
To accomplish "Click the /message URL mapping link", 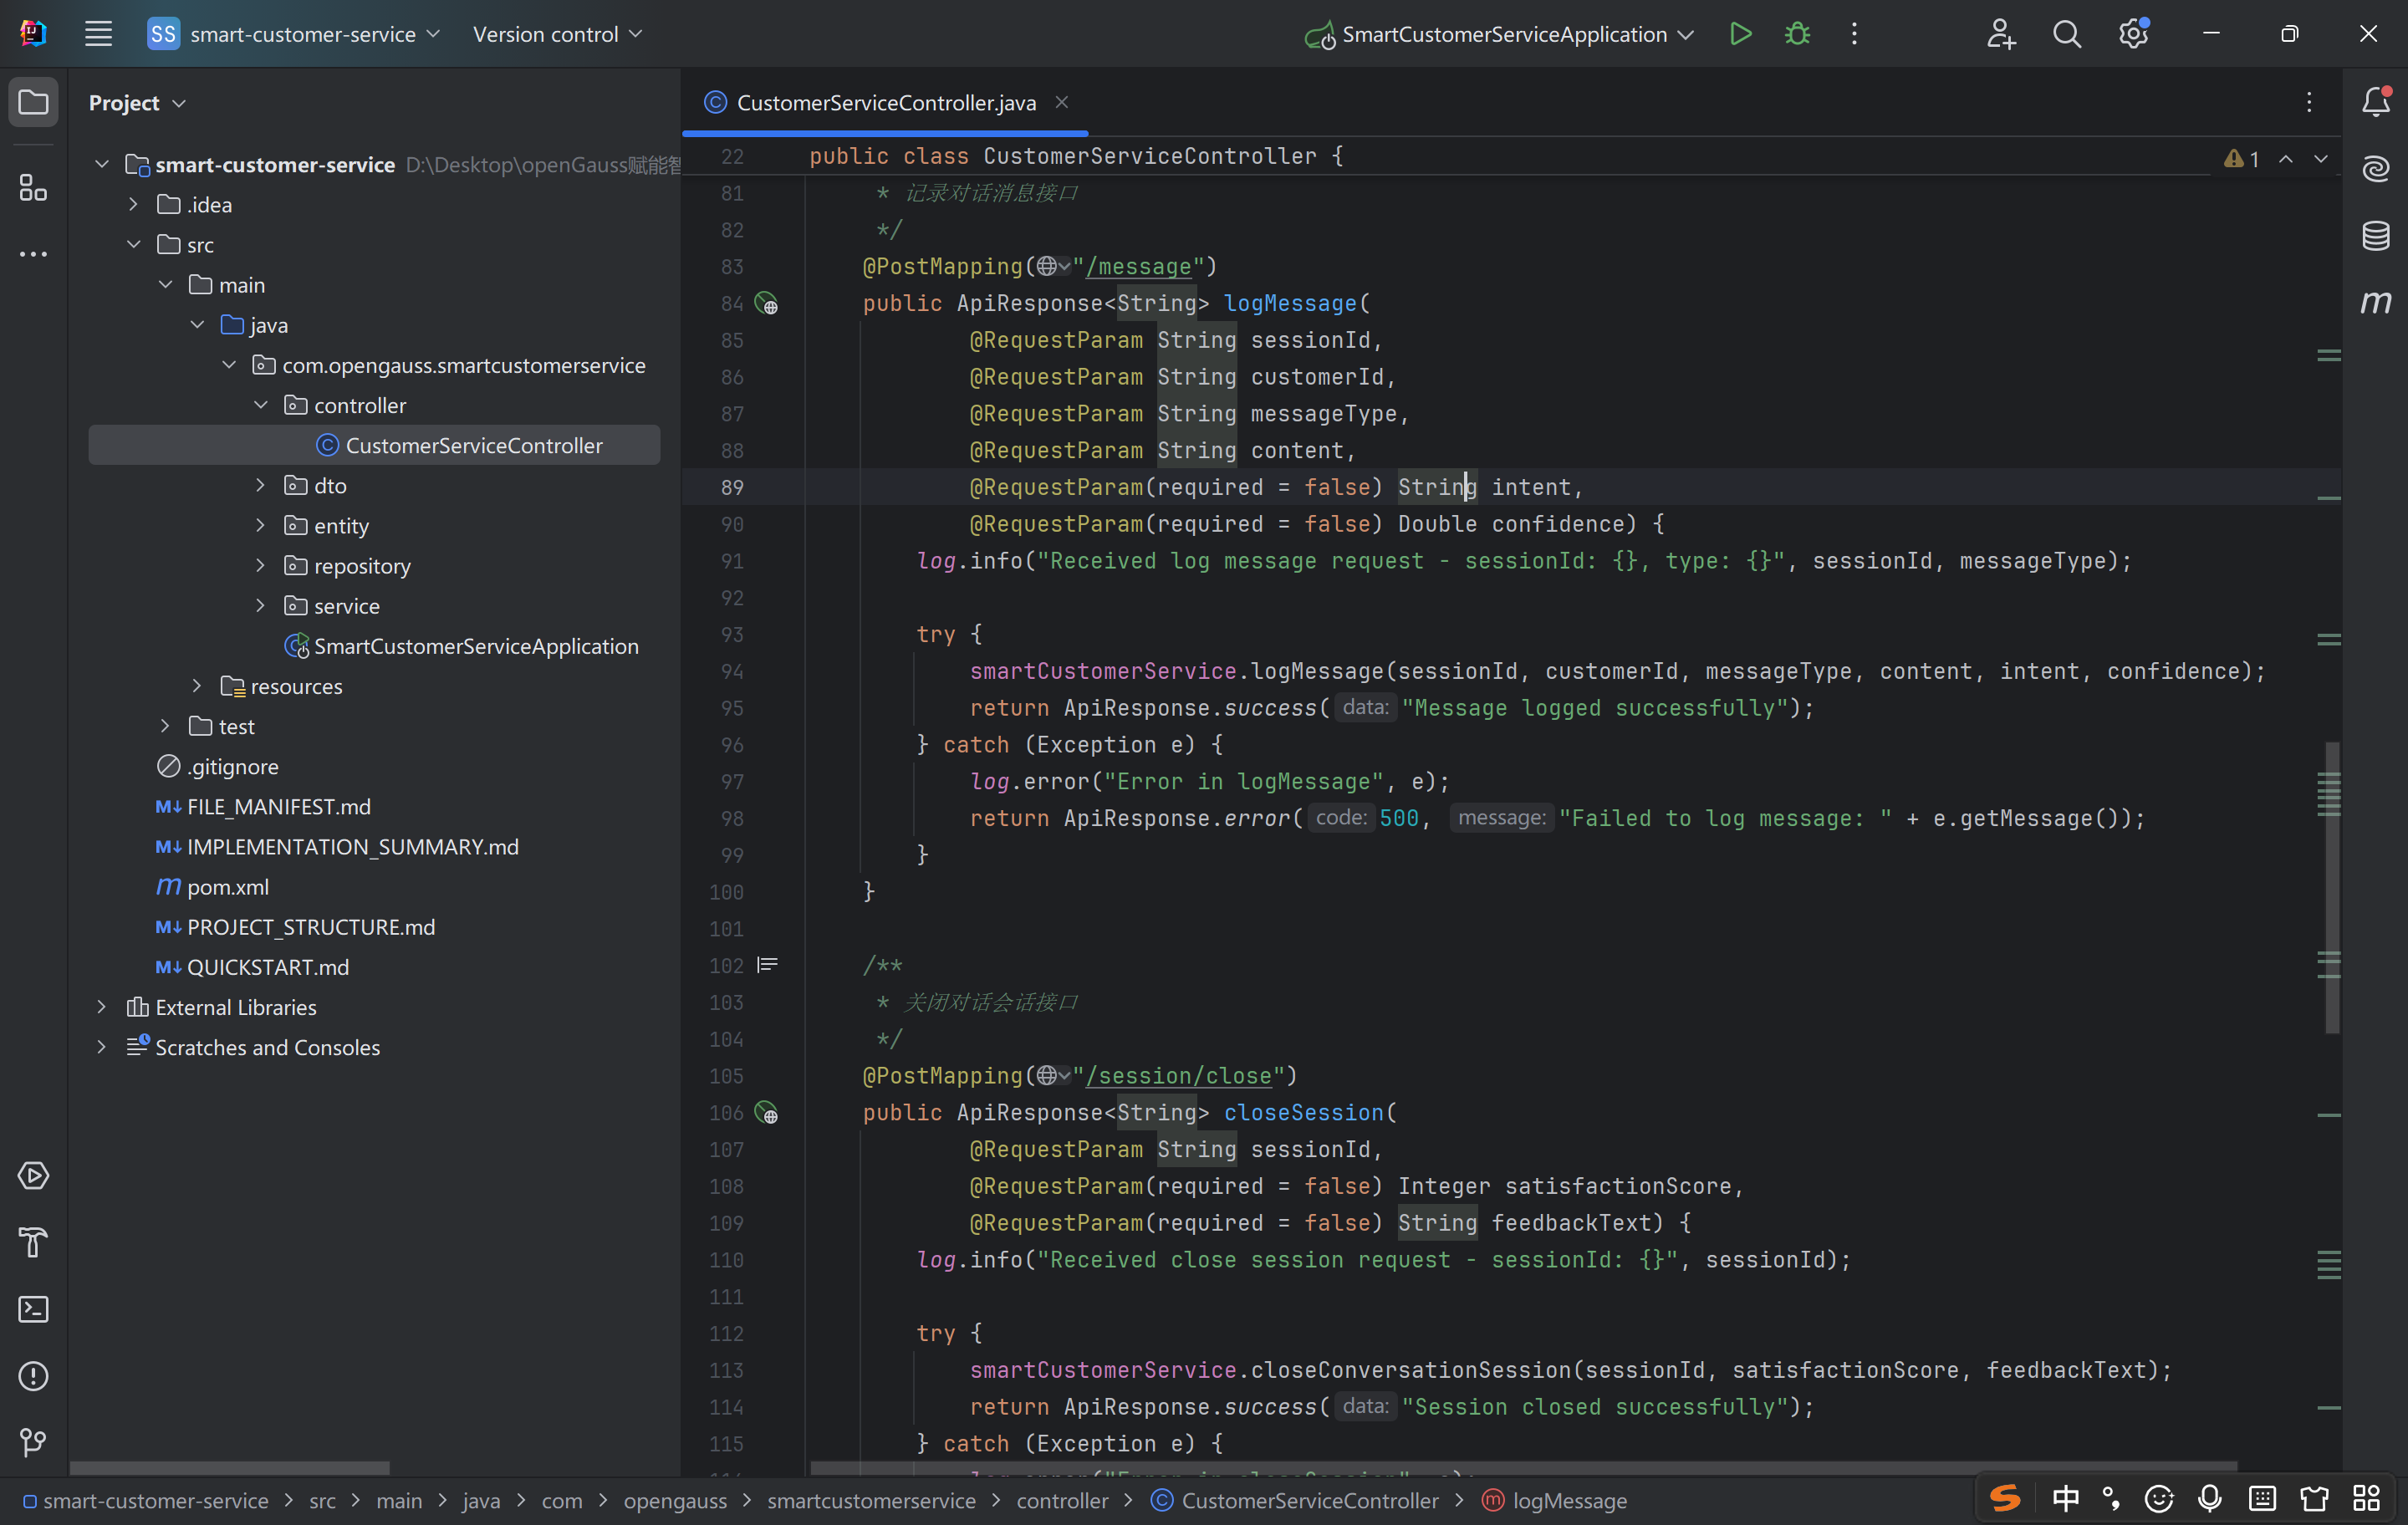I will point(1139,267).
